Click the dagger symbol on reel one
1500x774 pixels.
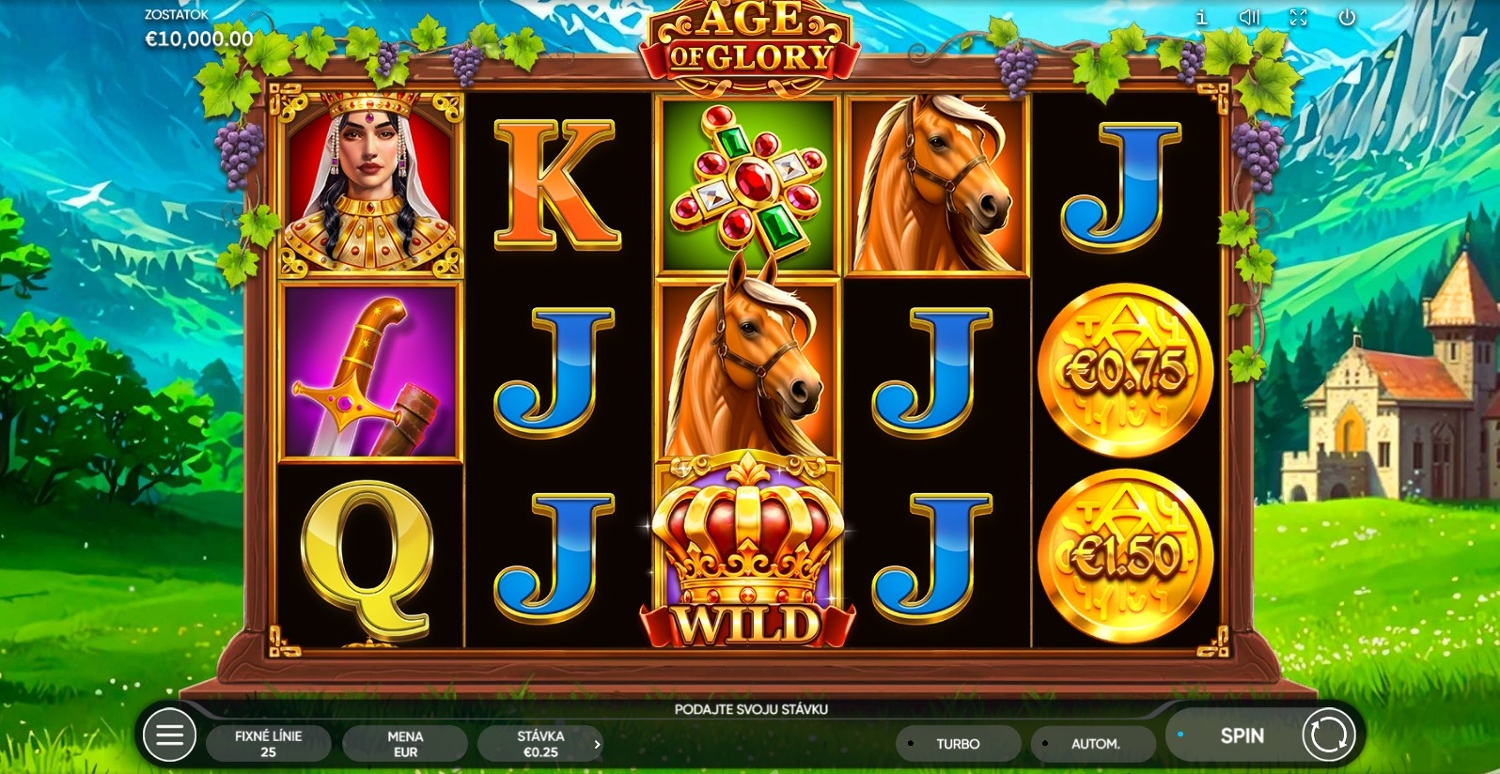[371, 371]
